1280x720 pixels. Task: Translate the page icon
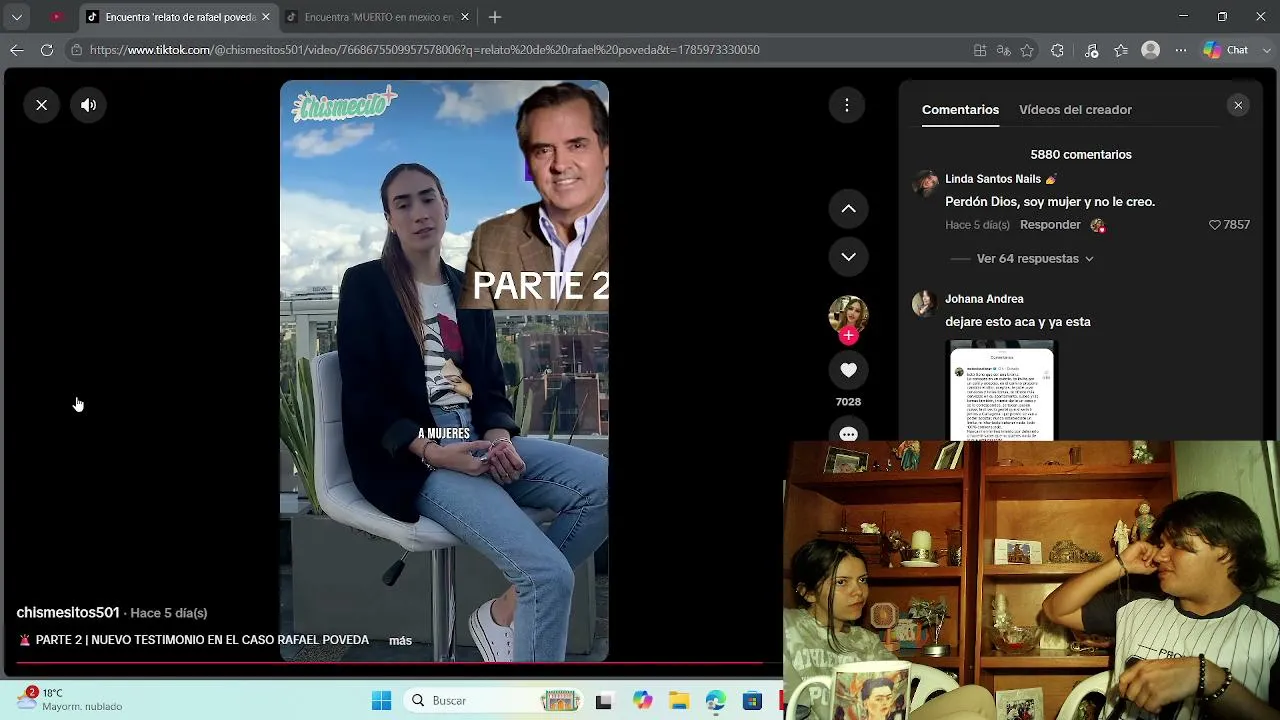1003,50
